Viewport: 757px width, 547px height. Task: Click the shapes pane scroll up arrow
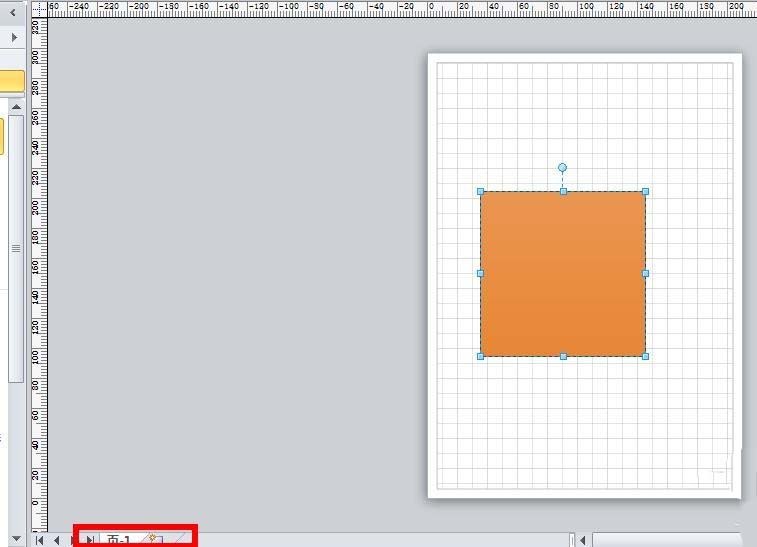[x=16, y=106]
